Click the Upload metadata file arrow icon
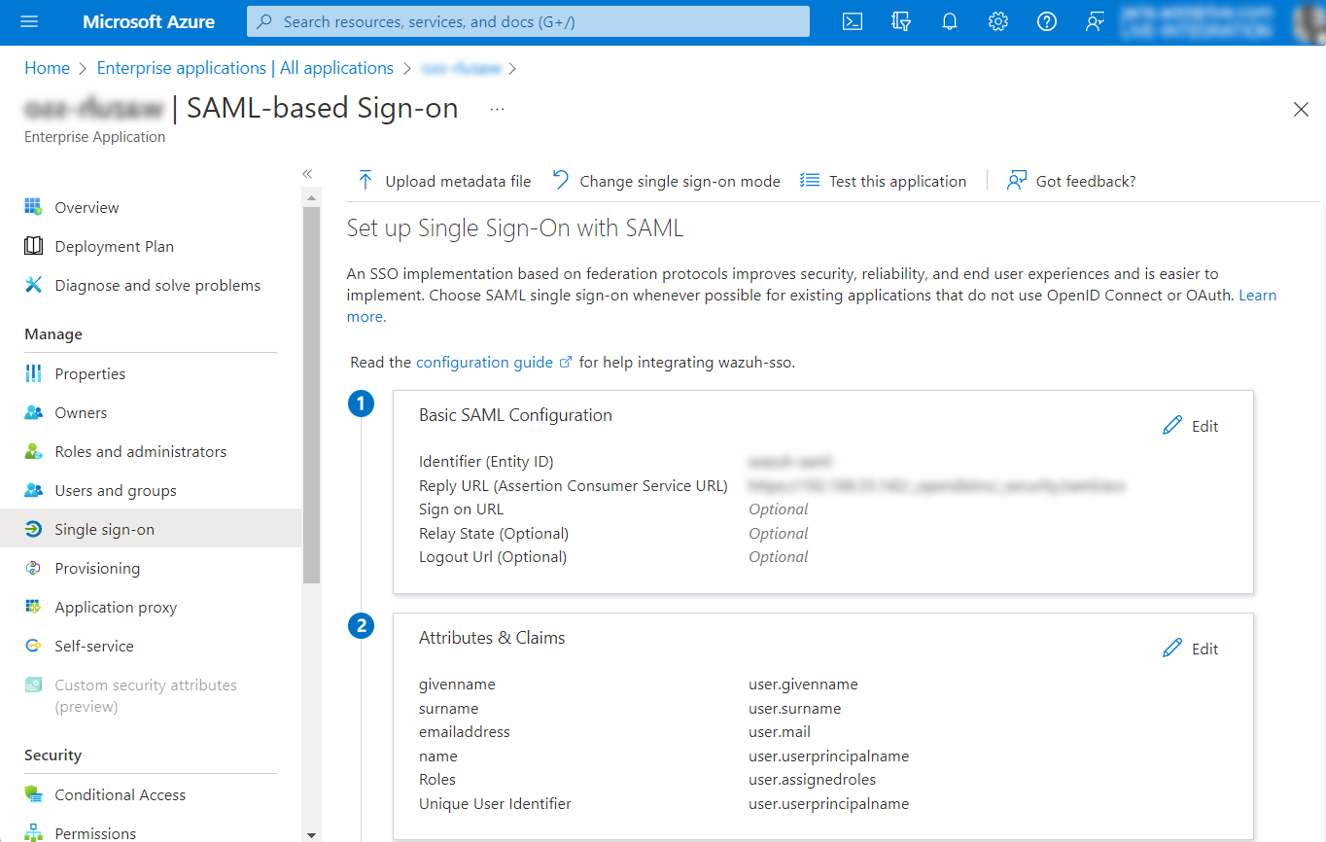 coord(365,180)
